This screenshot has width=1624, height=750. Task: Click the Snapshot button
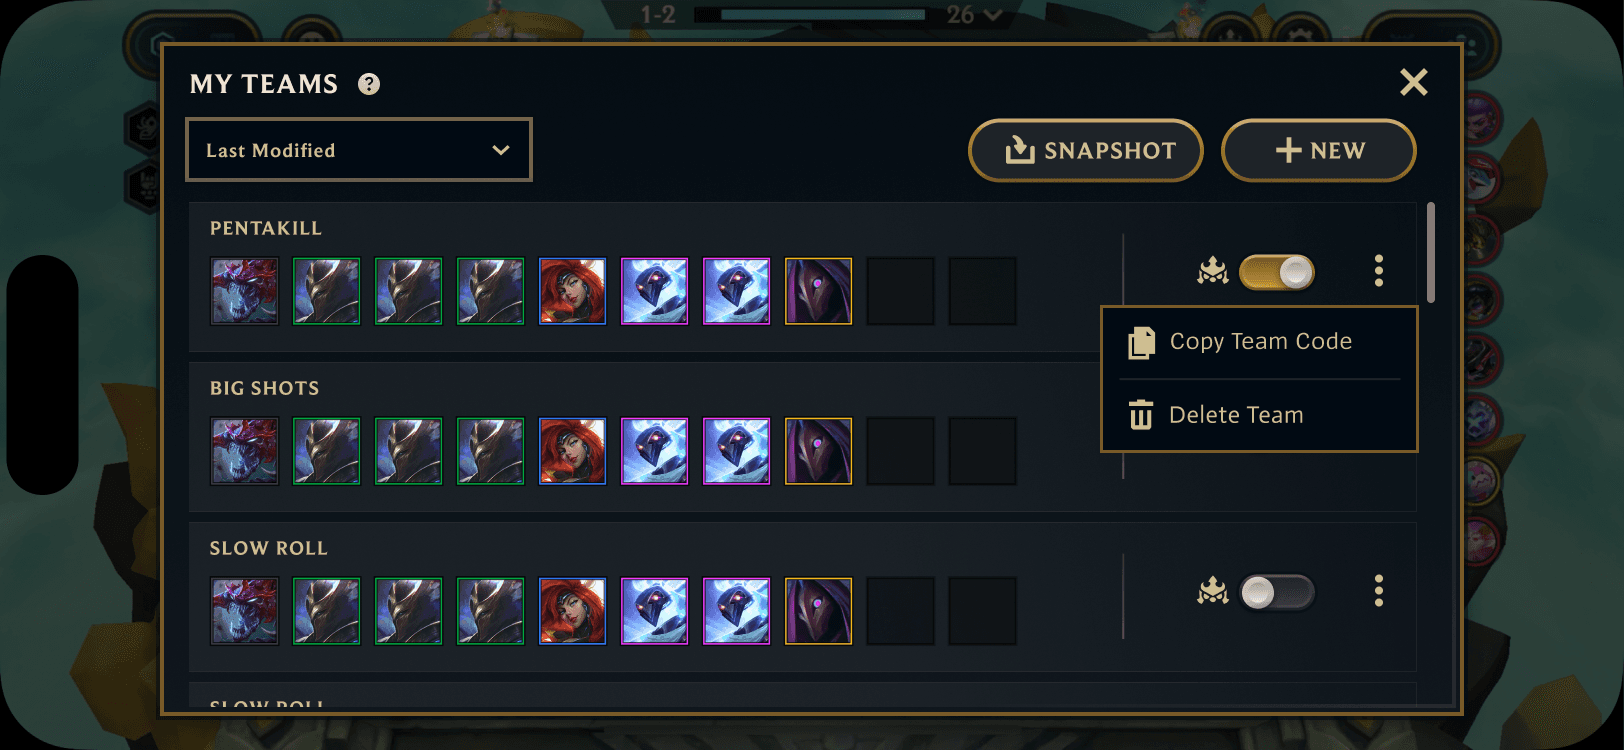[1086, 150]
